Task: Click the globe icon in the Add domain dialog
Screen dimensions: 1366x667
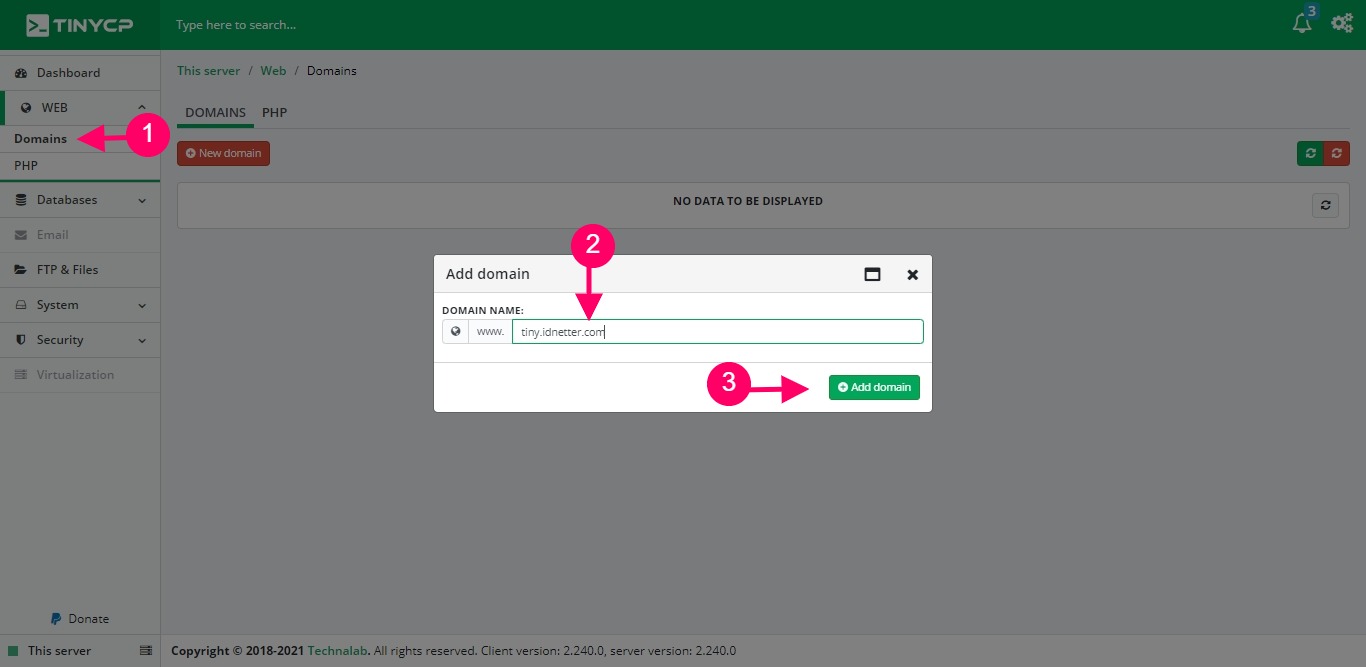Action: pyautogui.click(x=456, y=331)
